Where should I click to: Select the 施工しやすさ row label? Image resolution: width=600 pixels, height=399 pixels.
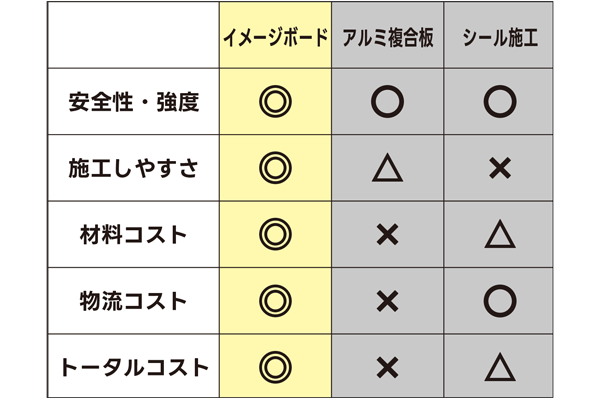click(134, 168)
